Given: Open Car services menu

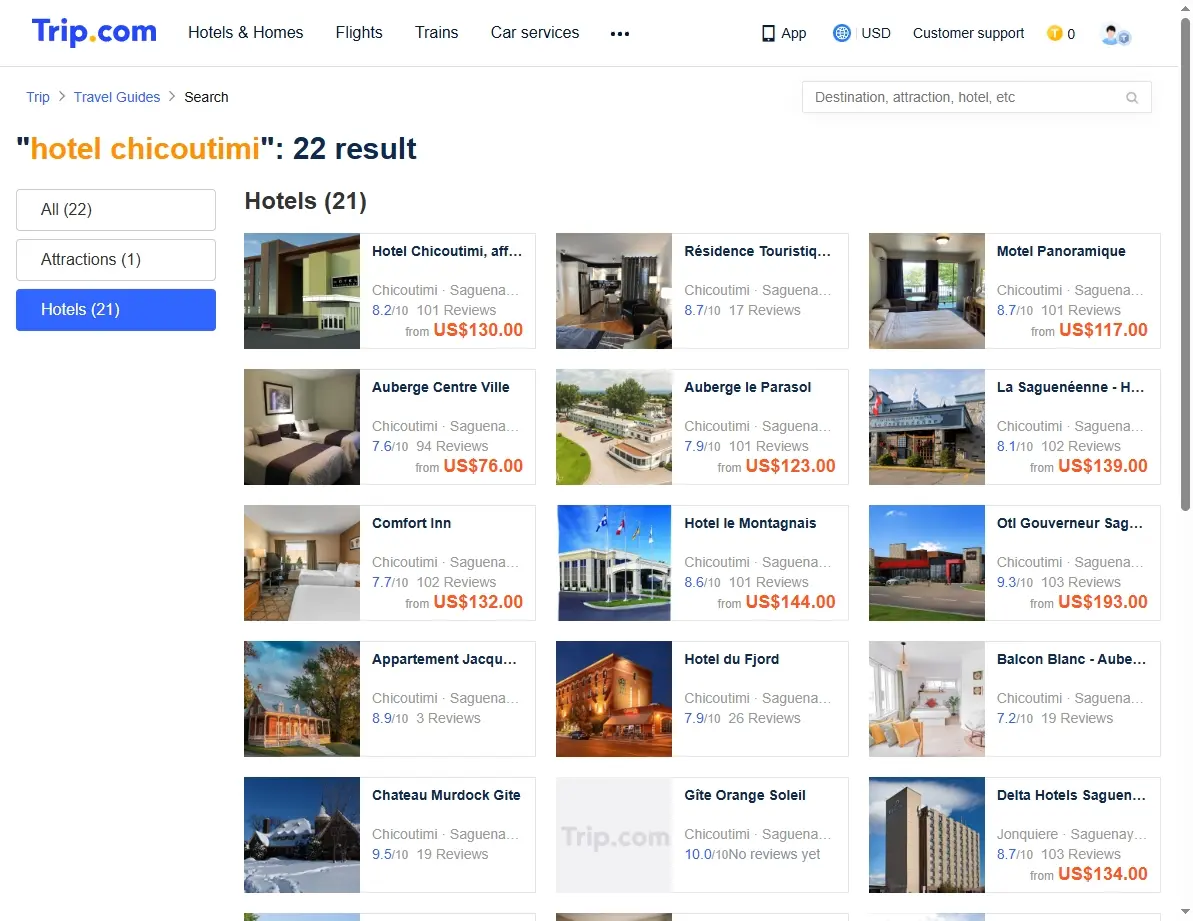Looking at the screenshot, I should pos(535,33).
